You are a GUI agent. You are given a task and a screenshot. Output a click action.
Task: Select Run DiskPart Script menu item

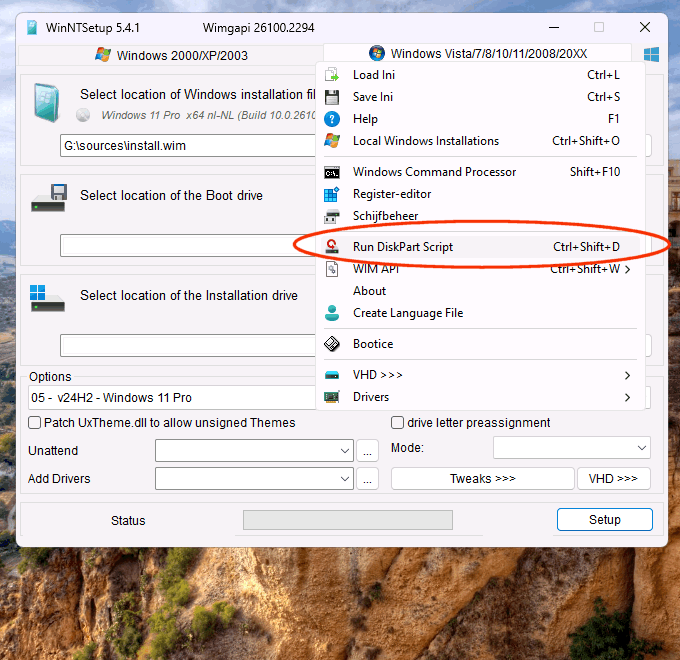[481, 247]
